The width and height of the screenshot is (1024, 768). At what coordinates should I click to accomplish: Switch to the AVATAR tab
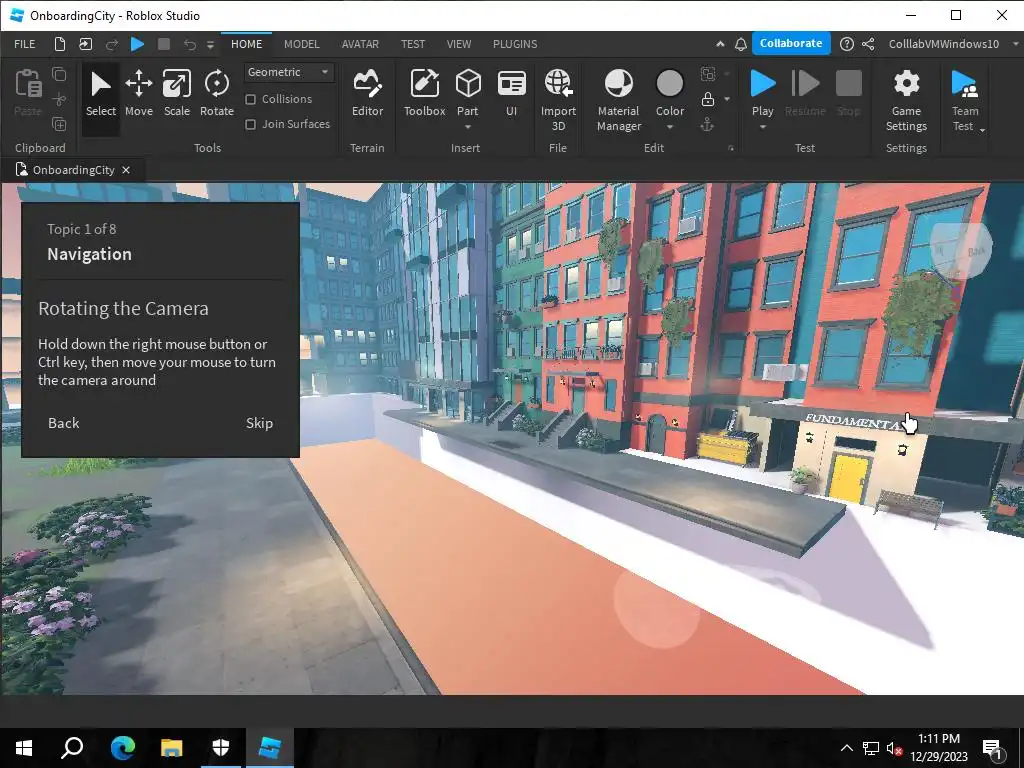point(360,44)
